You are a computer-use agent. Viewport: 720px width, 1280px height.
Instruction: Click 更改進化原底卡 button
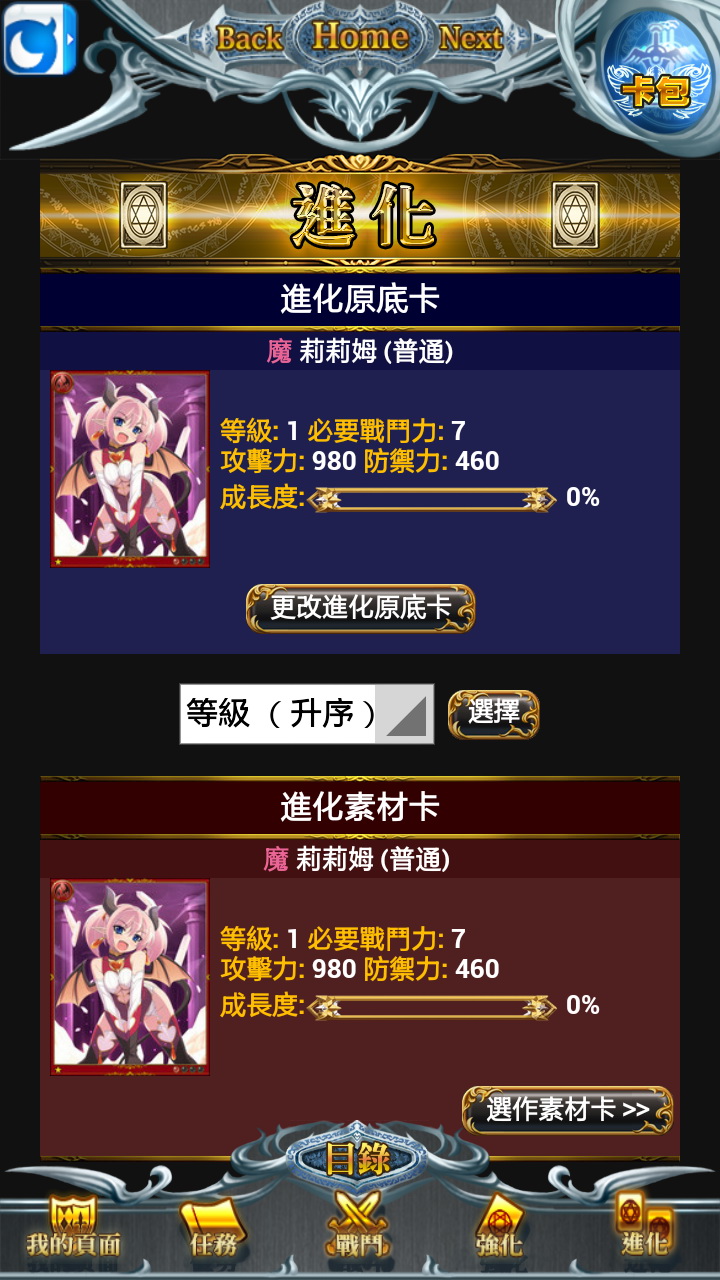pyautogui.click(x=360, y=608)
